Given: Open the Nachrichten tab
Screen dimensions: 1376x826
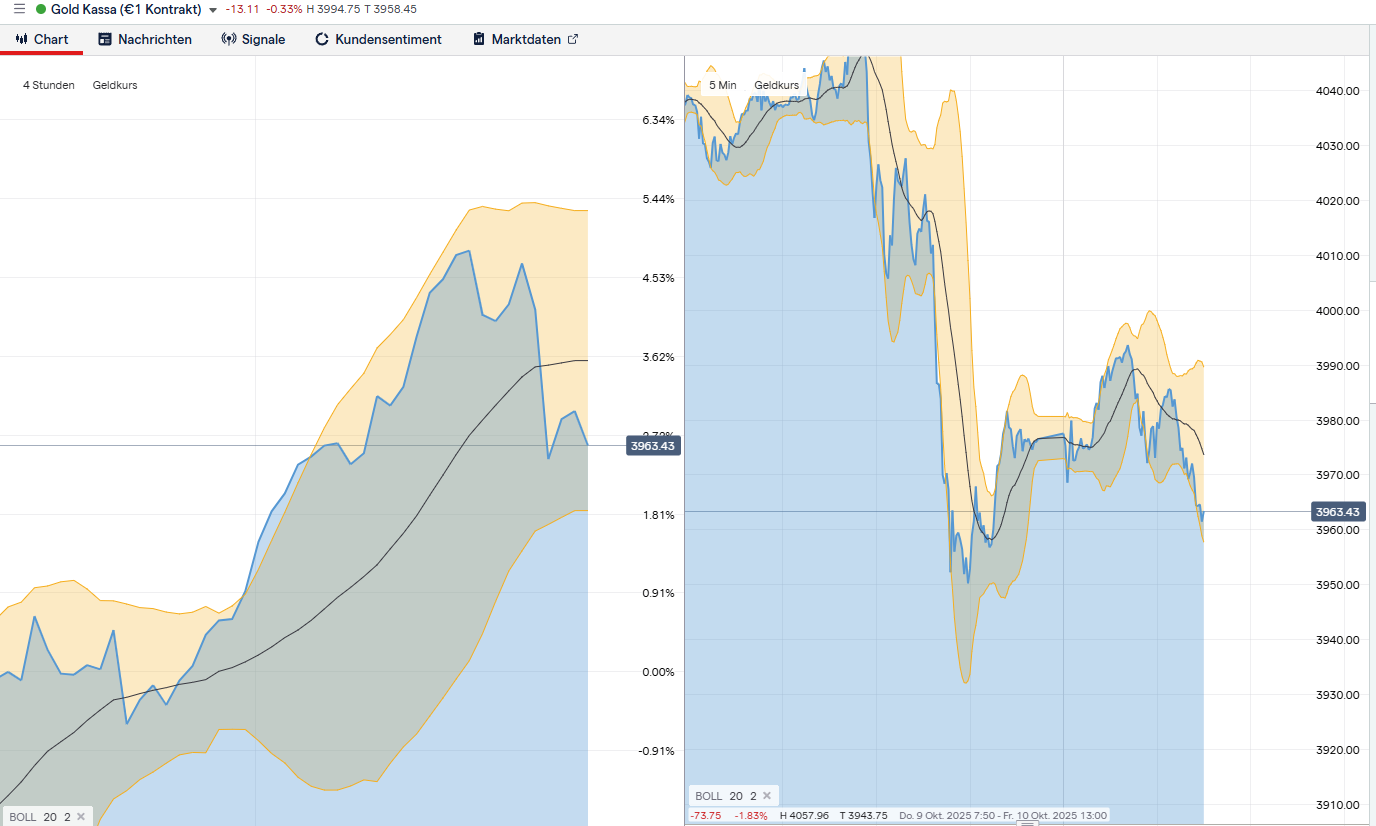Looking at the screenshot, I should point(145,39).
